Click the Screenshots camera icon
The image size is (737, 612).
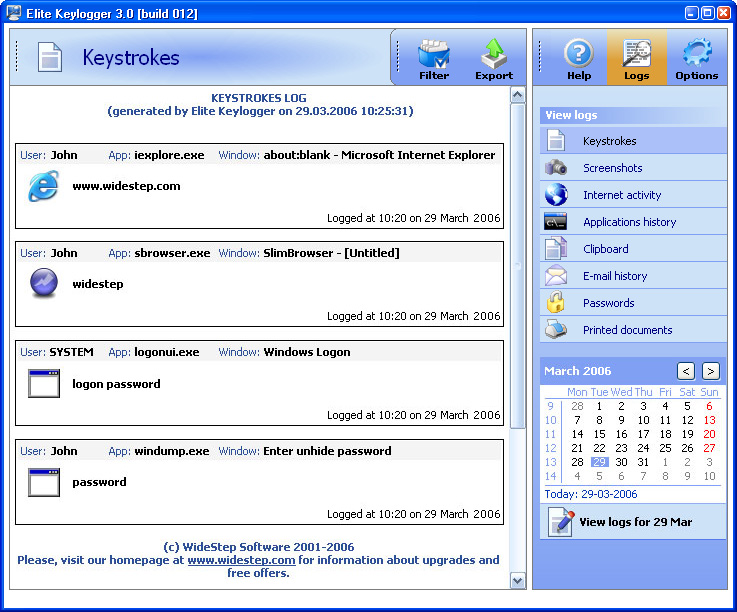tap(556, 168)
